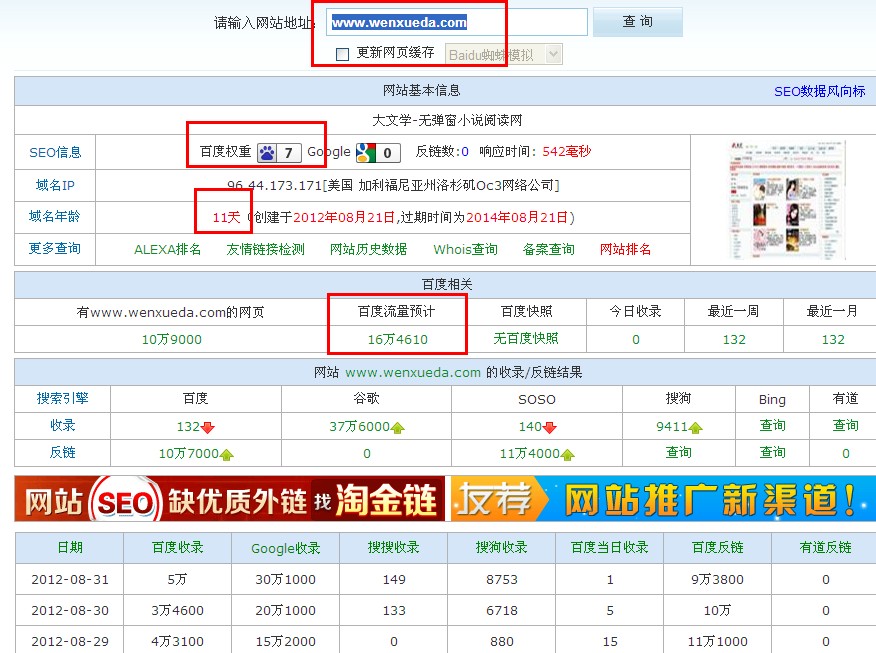Click the 今日收录 value 0
The height and width of the screenshot is (653, 876).
636,340
